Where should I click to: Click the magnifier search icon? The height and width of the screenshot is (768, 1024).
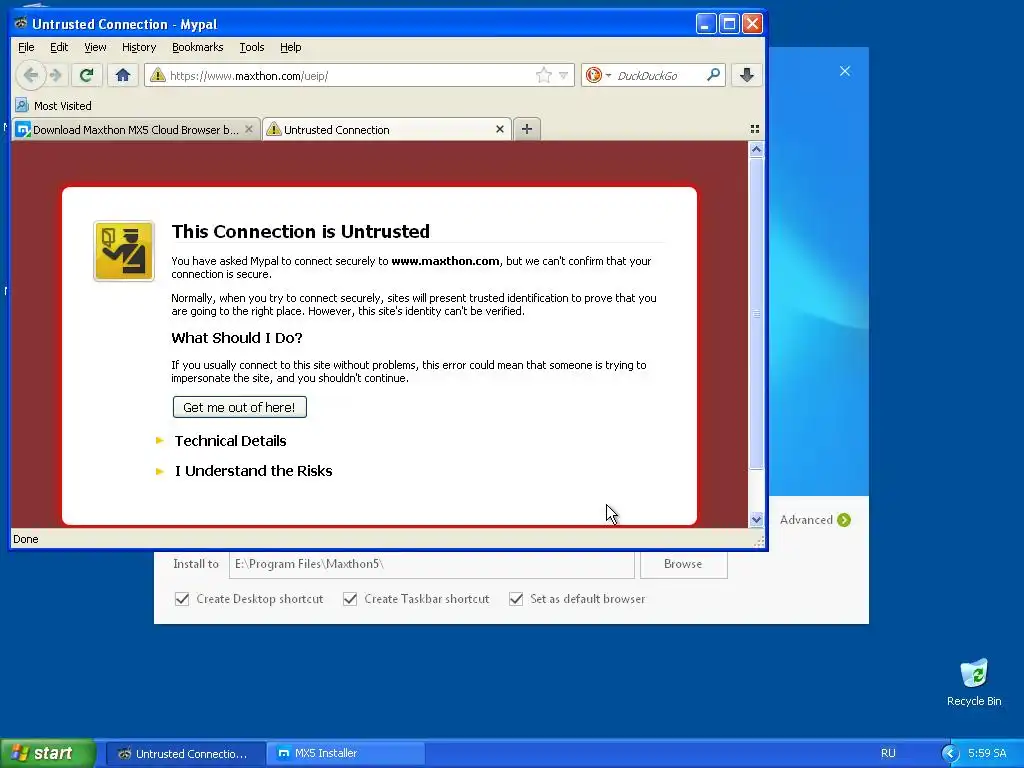(713, 74)
